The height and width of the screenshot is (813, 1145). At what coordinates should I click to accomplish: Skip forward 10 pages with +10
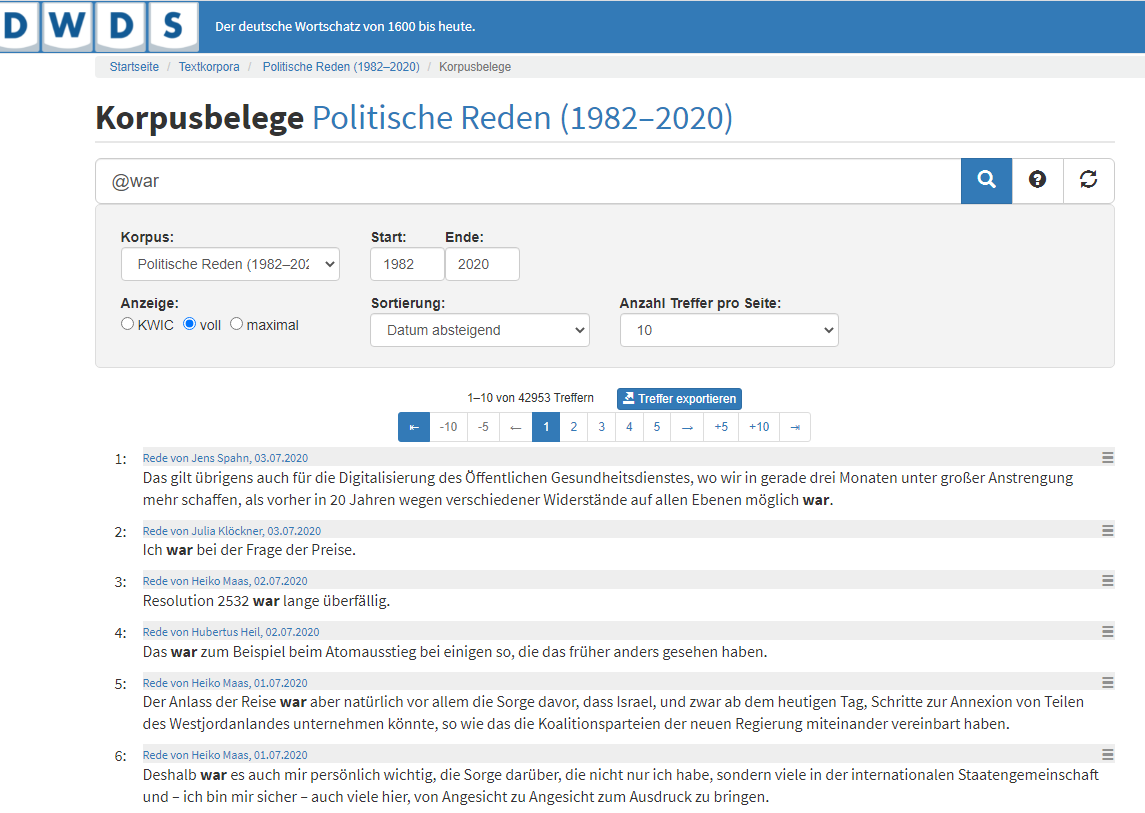(759, 427)
